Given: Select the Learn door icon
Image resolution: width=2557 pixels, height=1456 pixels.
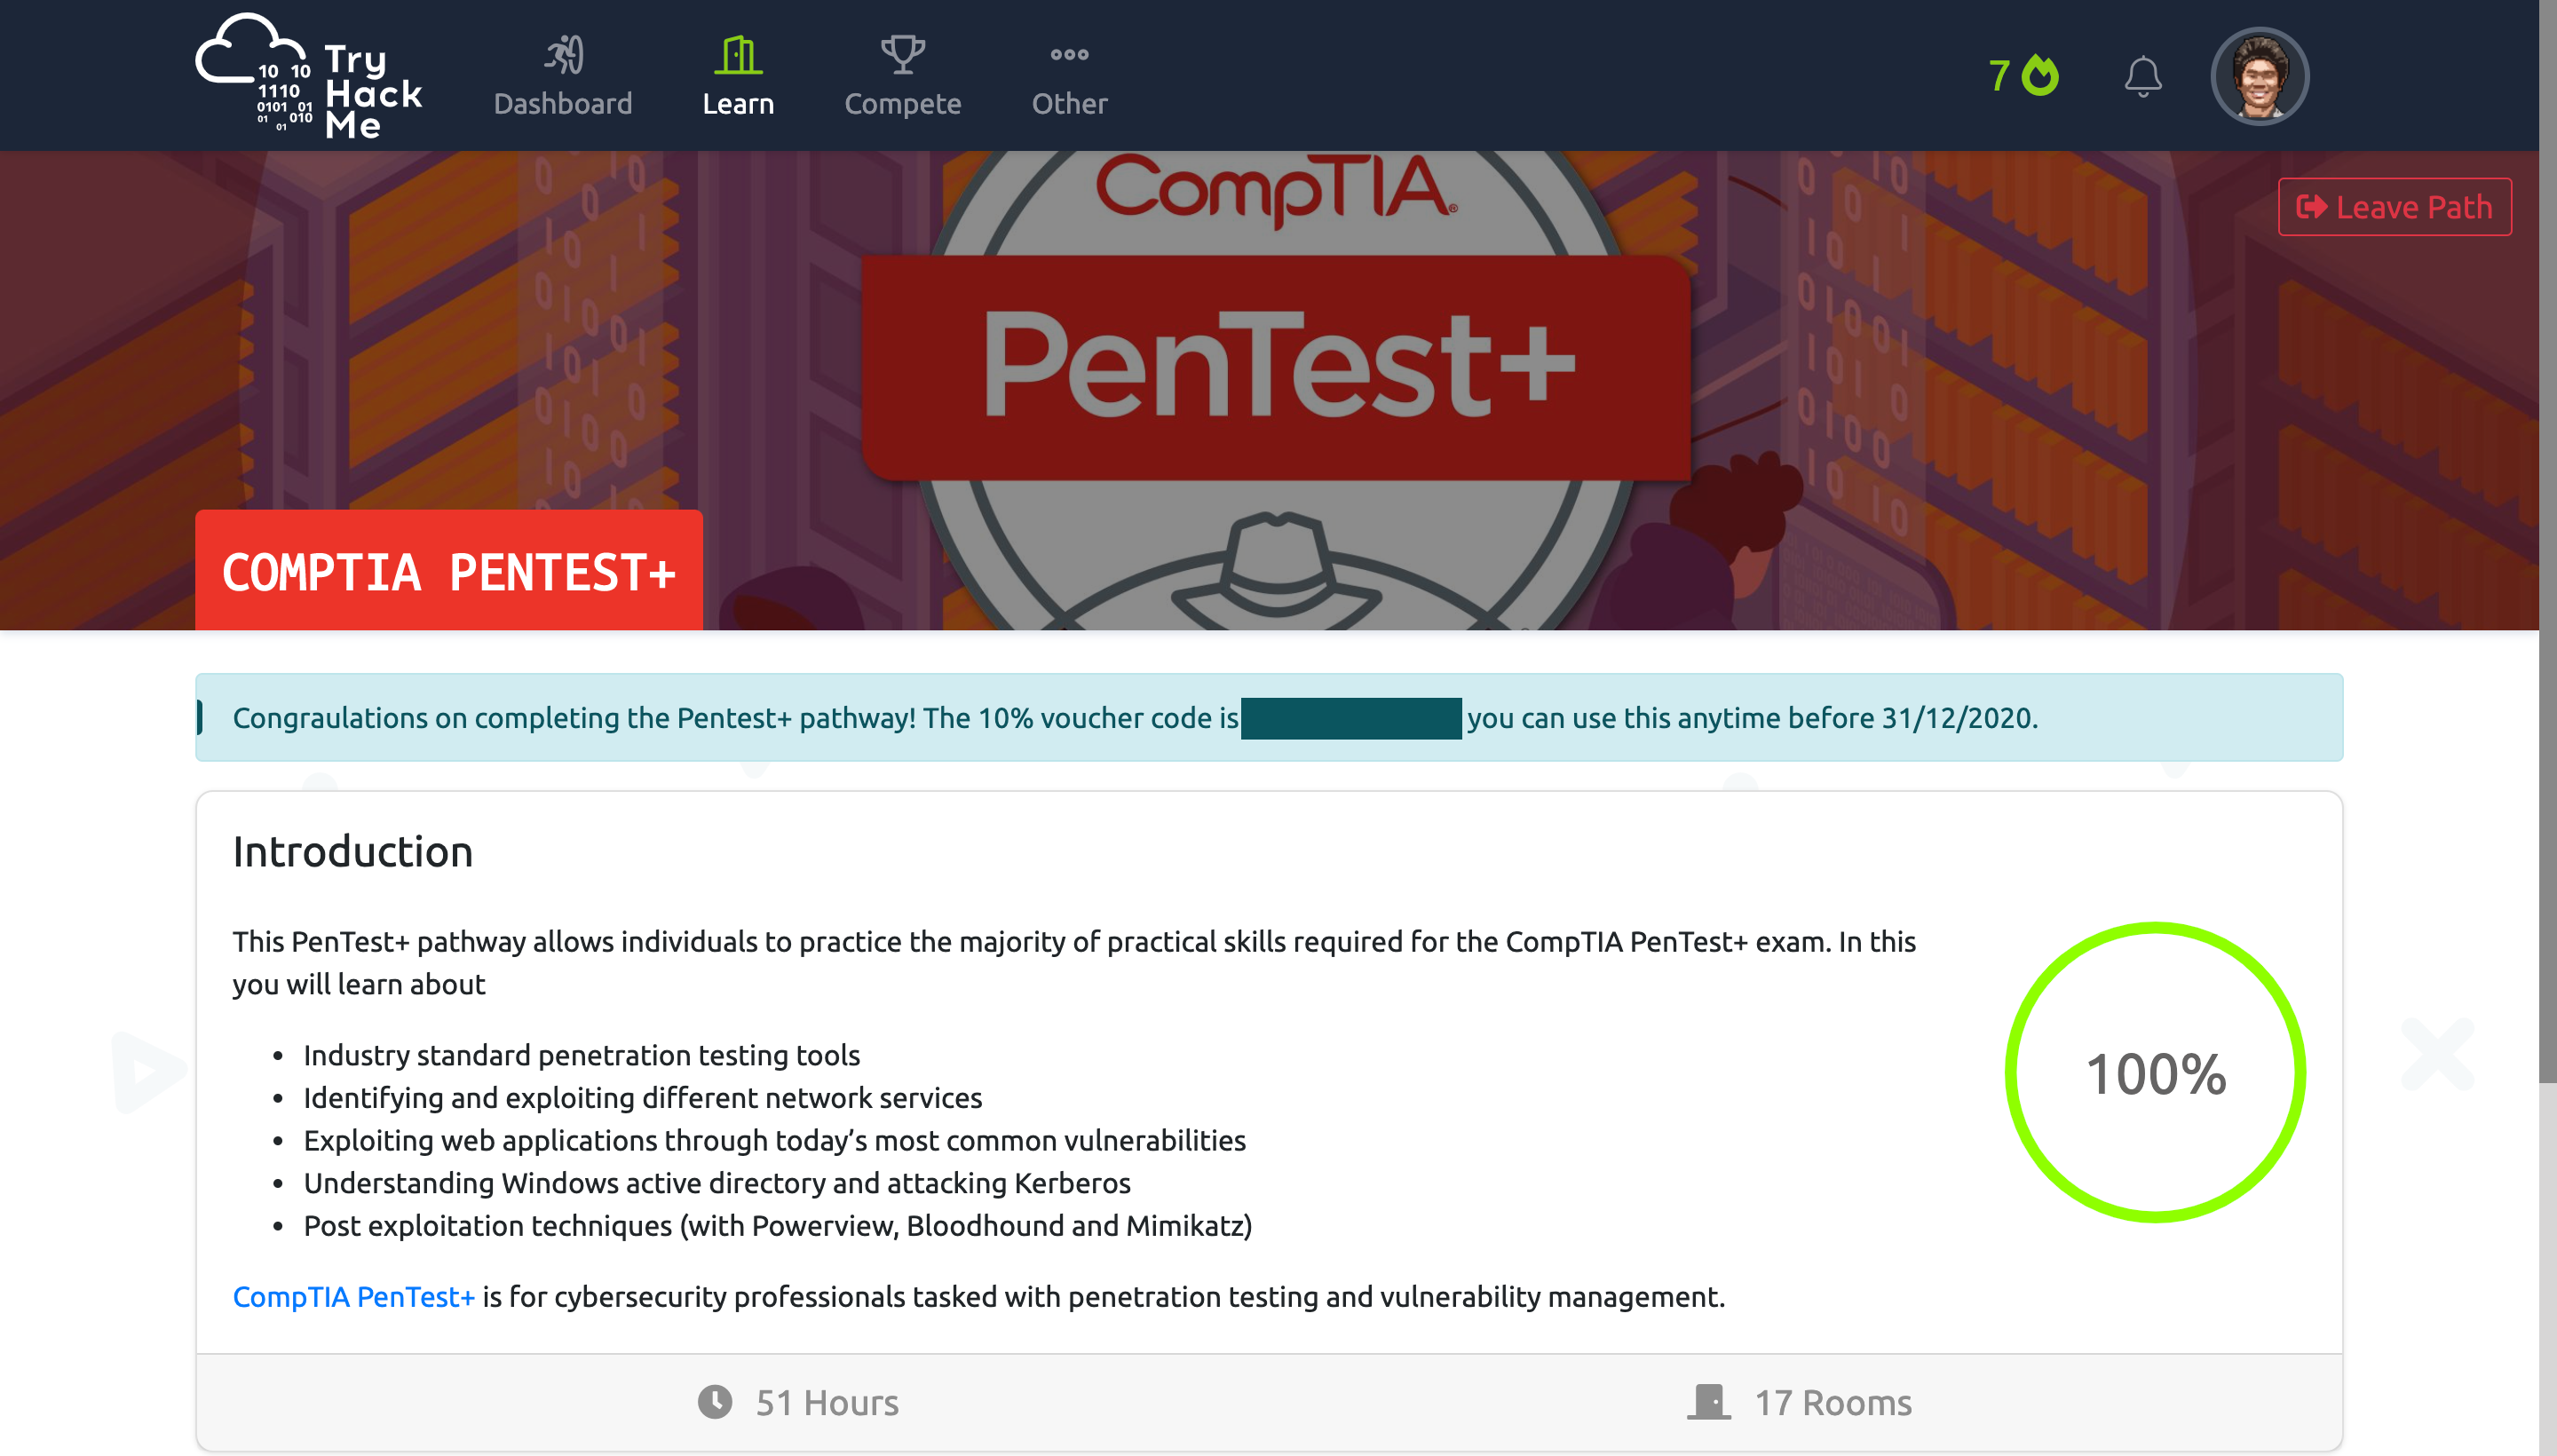Looking at the screenshot, I should tap(739, 56).
